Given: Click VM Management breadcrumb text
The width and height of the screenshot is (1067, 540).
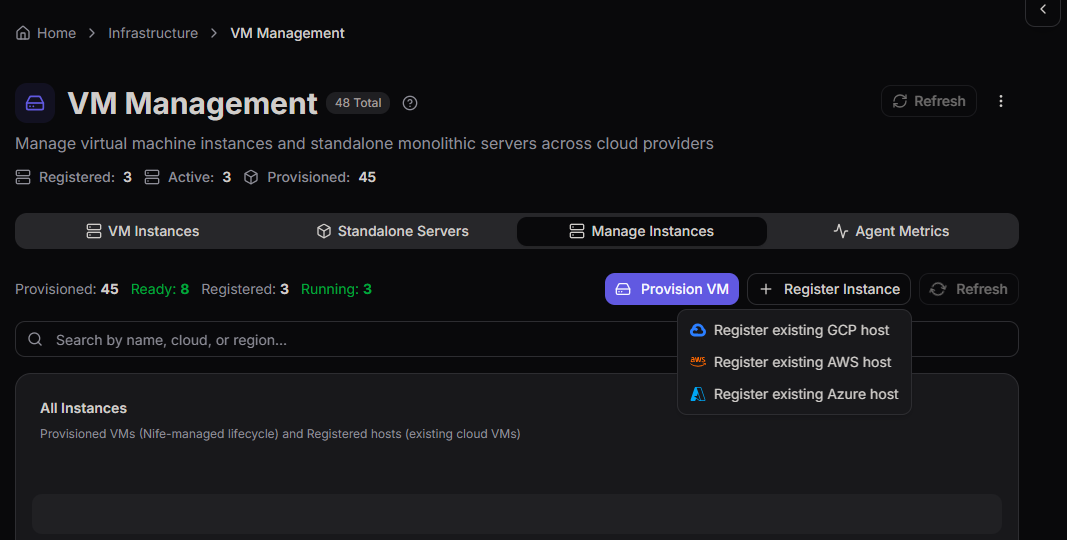Looking at the screenshot, I should pos(287,33).
